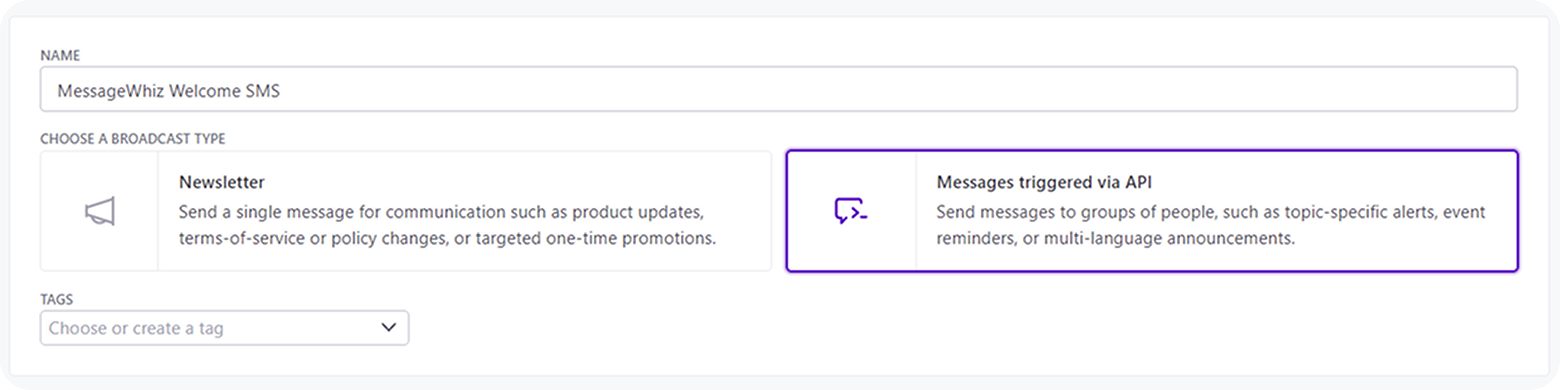Screen dimensions: 1560x390
Task: Focus the Name input field
Action: click(778, 89)
